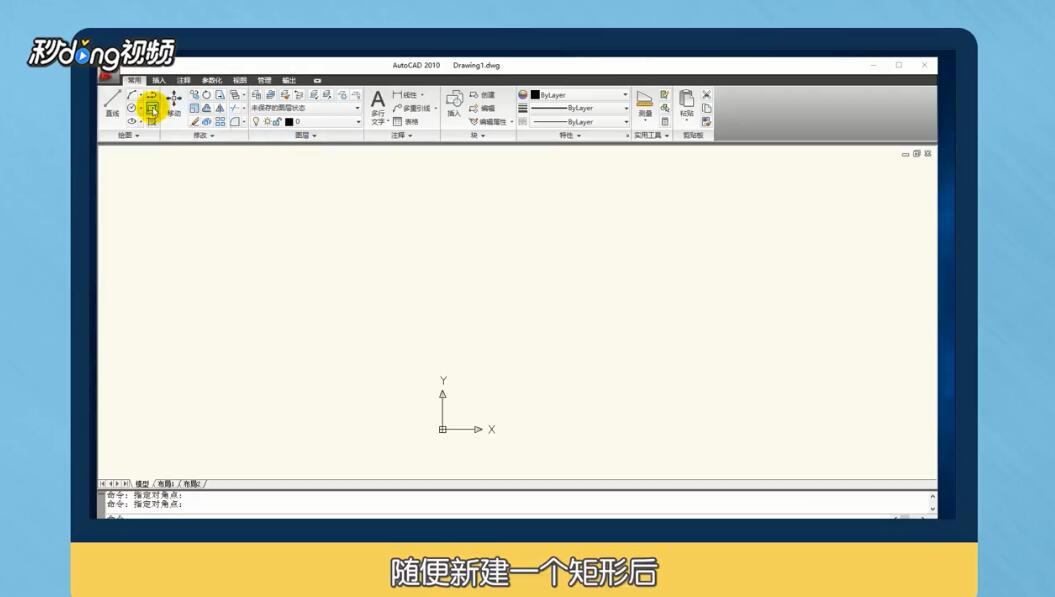
Task: Toggle layer 0 freeze sun icon
Action: tap(267, 122)
